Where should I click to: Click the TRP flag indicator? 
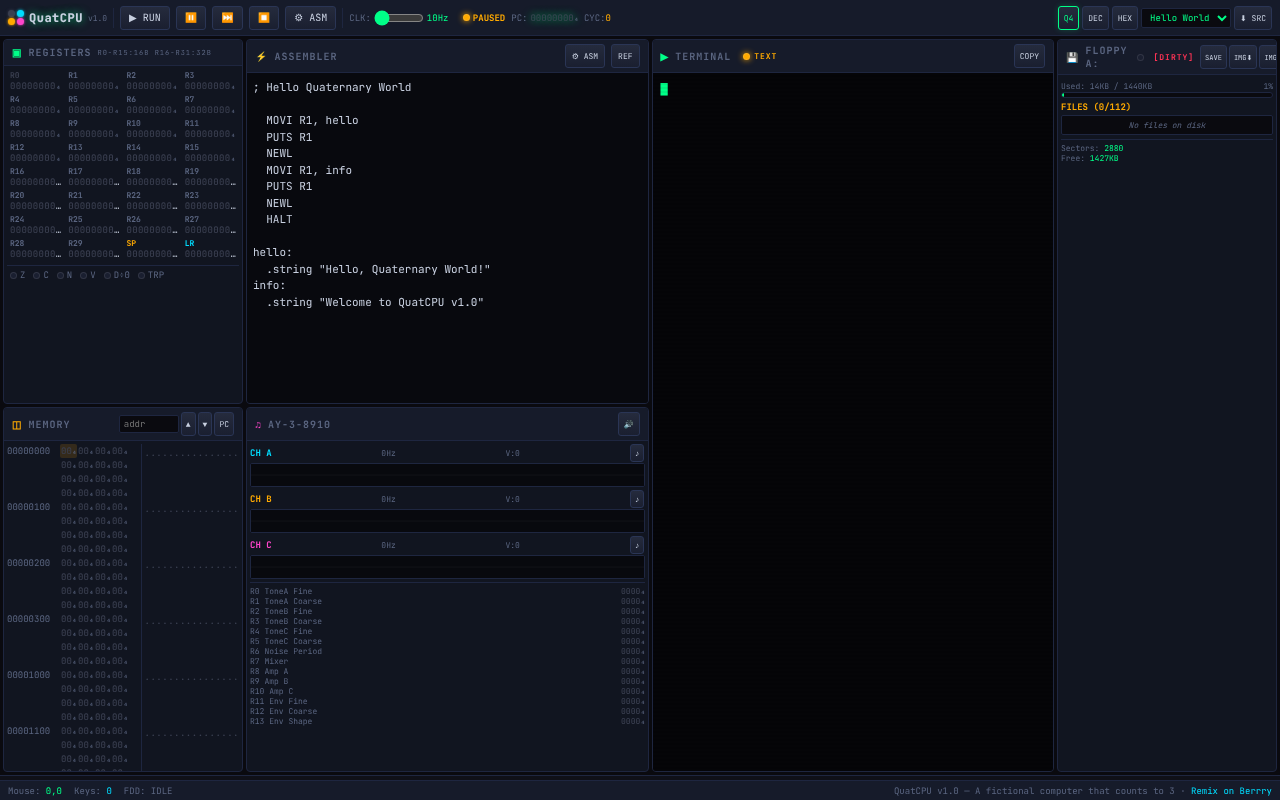pos(151,275)
